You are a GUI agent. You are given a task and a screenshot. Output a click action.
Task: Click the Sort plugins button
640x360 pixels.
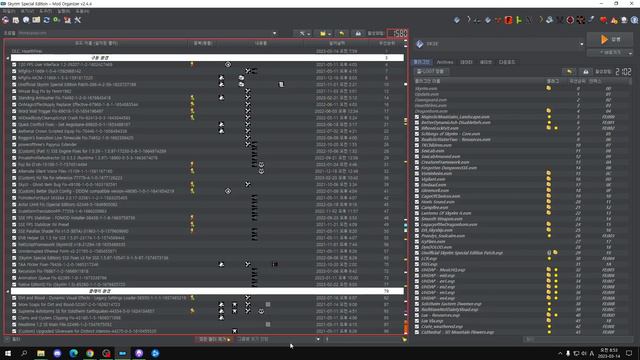pos(432,71)
